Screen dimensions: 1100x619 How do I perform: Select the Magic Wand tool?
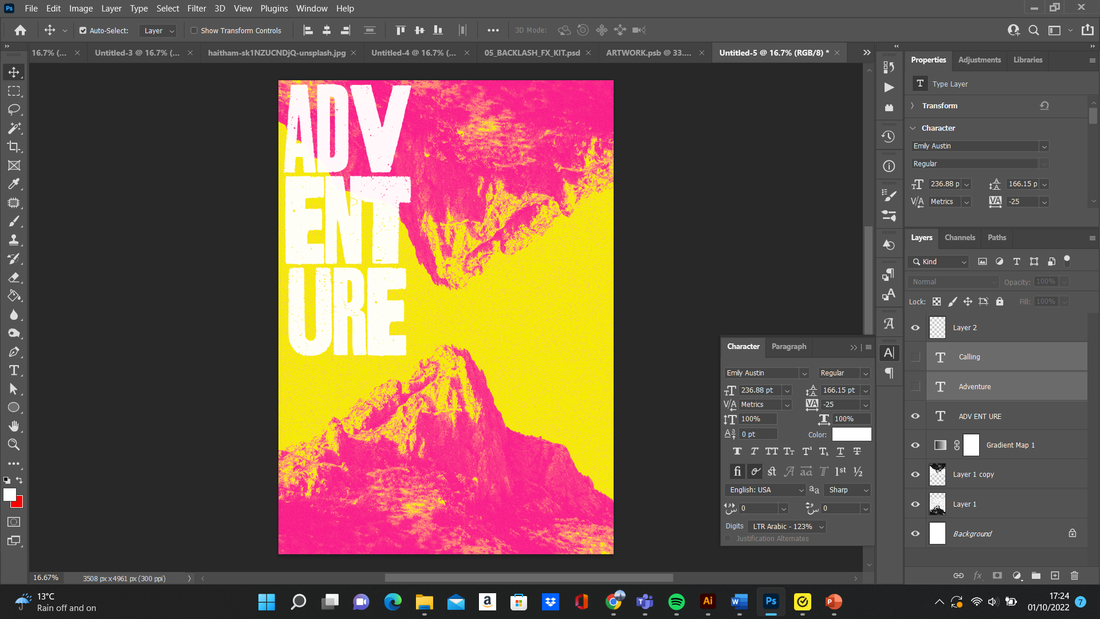click(x=14, y=128)
